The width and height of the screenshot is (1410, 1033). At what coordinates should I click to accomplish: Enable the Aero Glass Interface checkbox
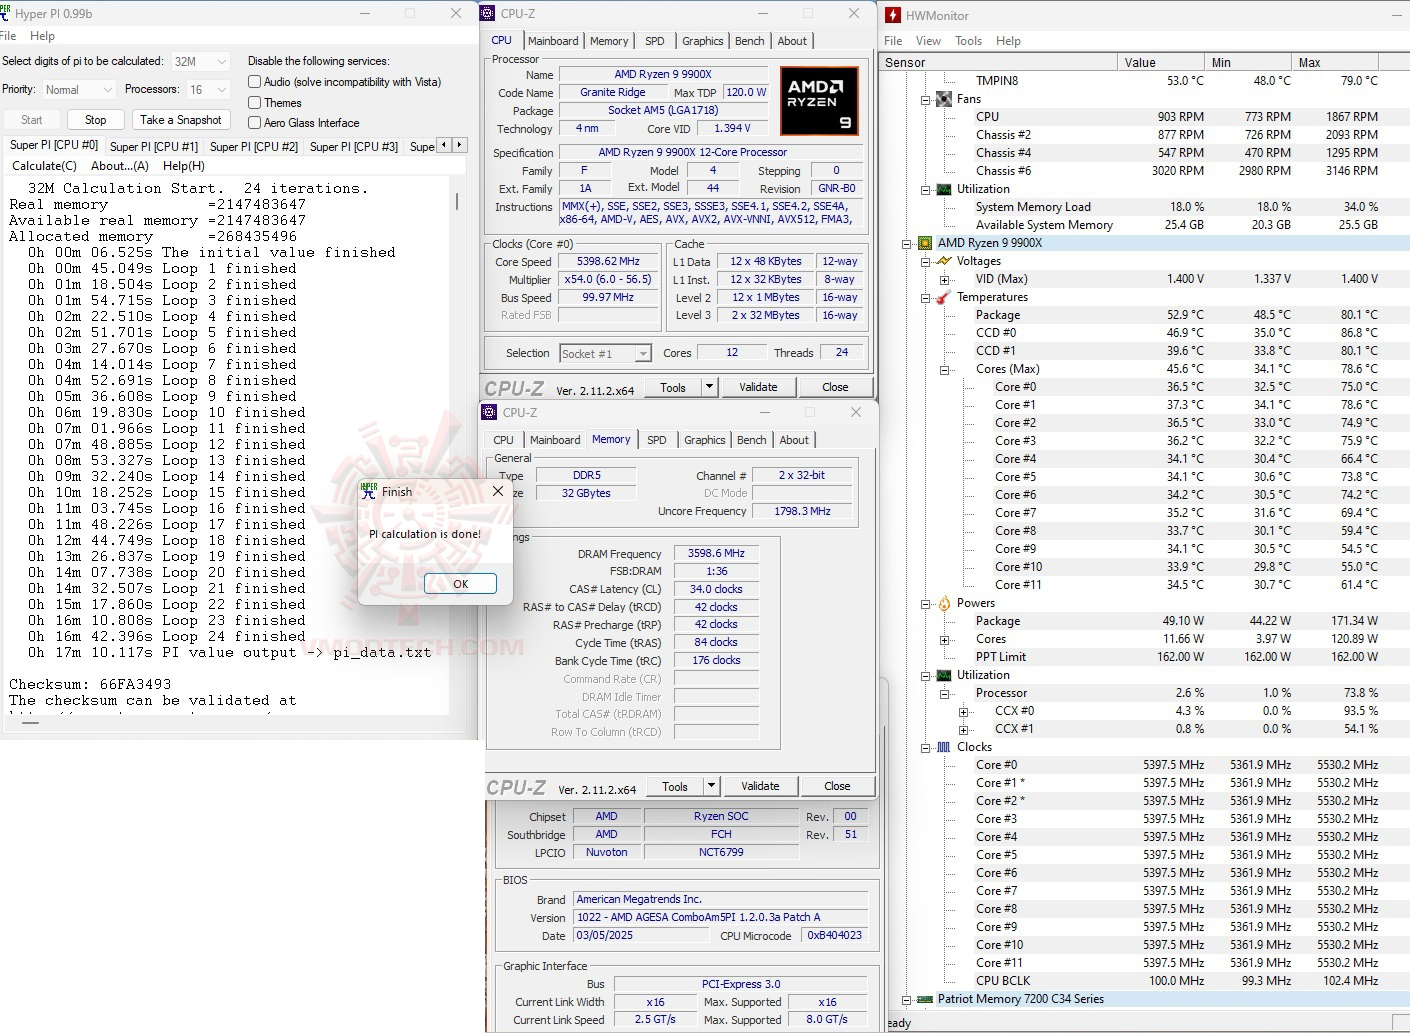pos(255,123)
